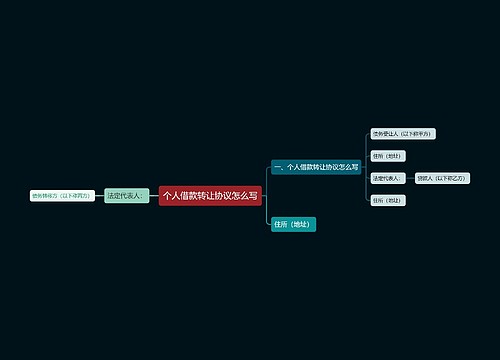Click the vertical bracket line joining four gray nodes

pyautogui.click(x=366, y=167)
